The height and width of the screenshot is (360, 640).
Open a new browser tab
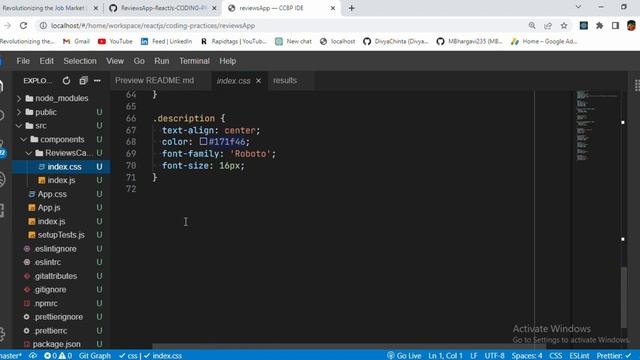click(351, 8)
